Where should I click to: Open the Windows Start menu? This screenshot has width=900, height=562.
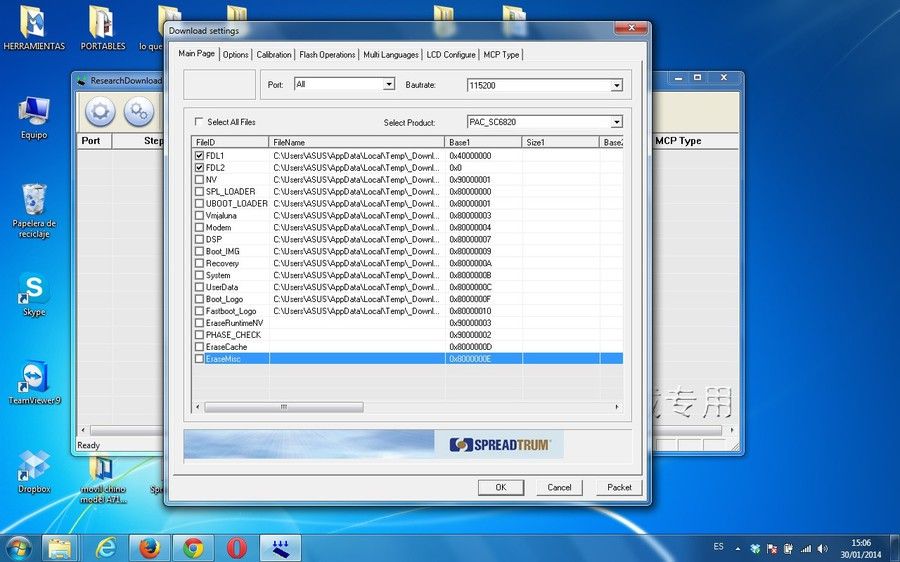coord(18,548)
